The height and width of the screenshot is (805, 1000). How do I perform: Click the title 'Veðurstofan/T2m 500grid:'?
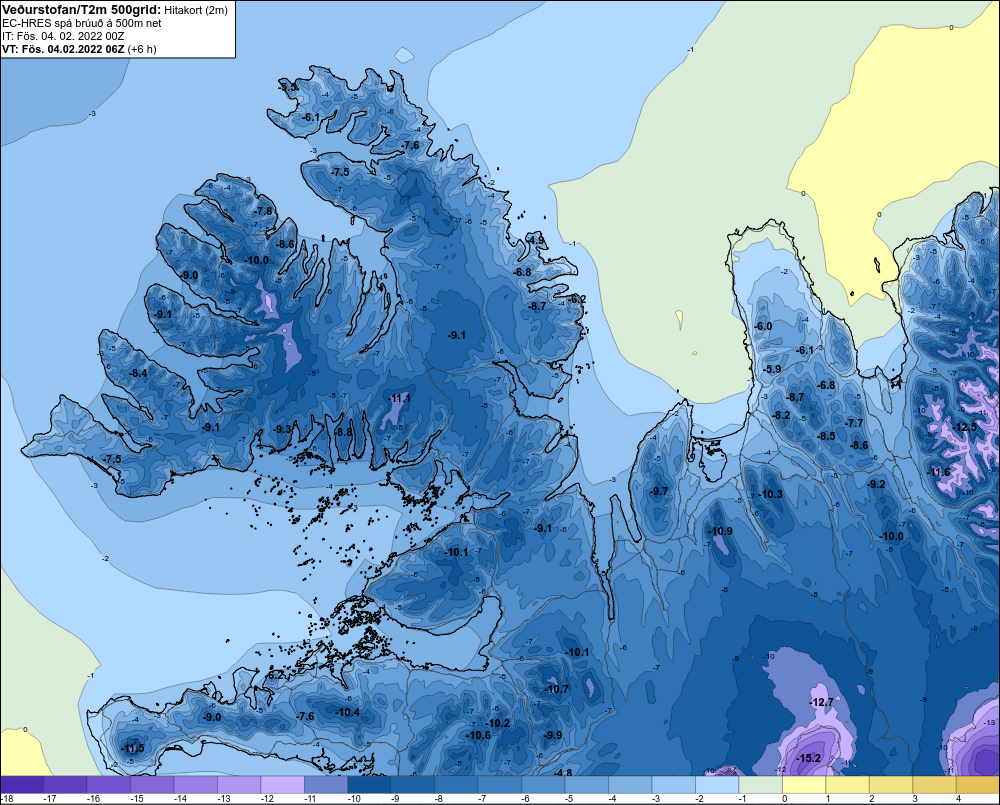tap(81, 10)
